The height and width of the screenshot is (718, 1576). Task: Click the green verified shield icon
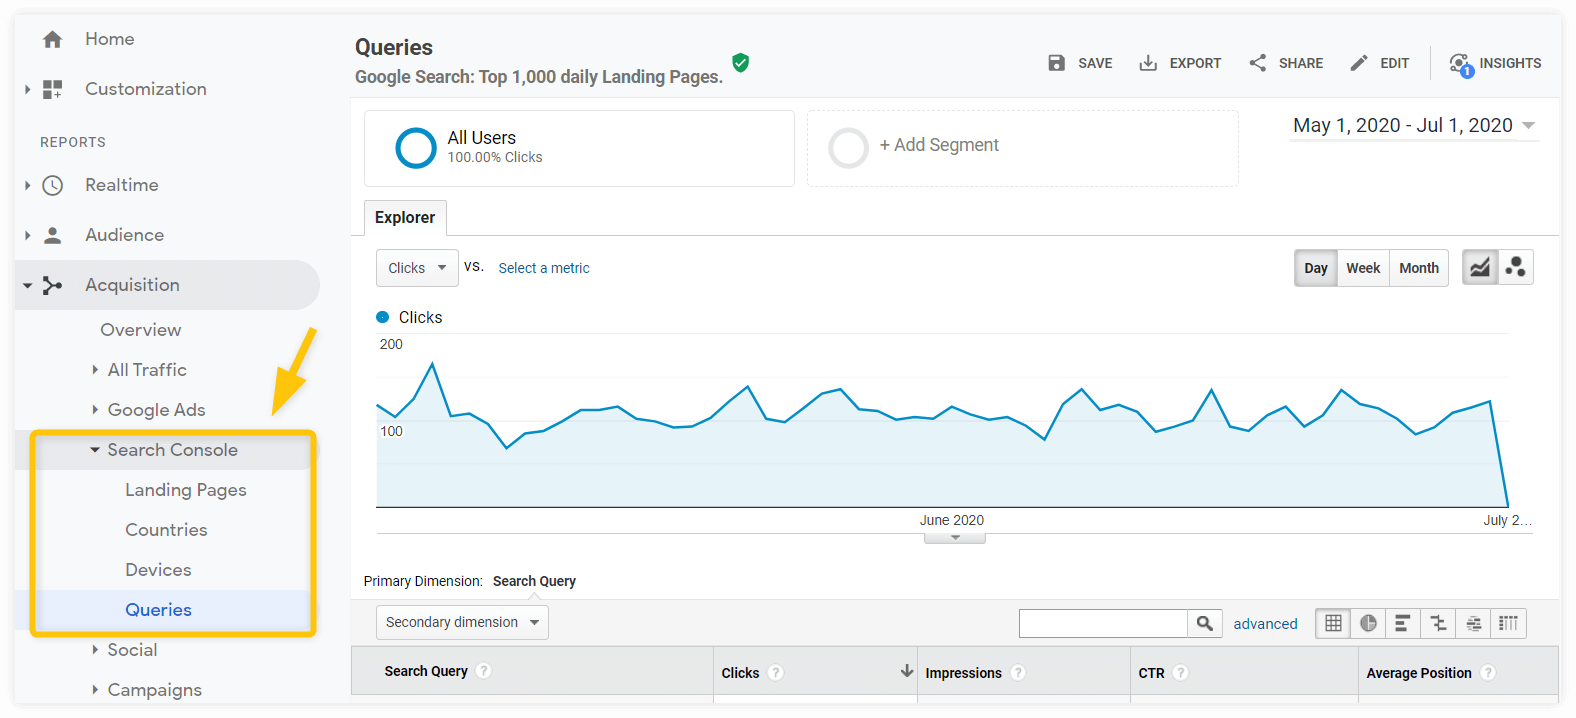tap(741, 63)
